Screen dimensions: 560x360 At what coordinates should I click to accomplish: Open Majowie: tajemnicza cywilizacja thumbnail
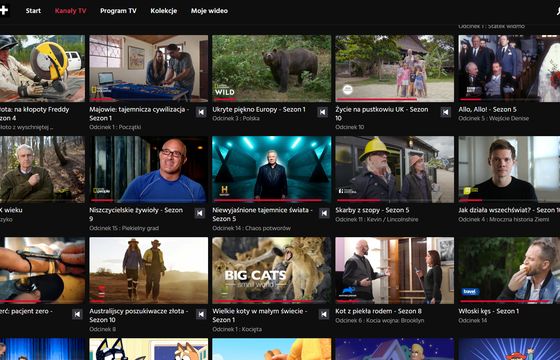pyautogui.click(x=149, y=68)
